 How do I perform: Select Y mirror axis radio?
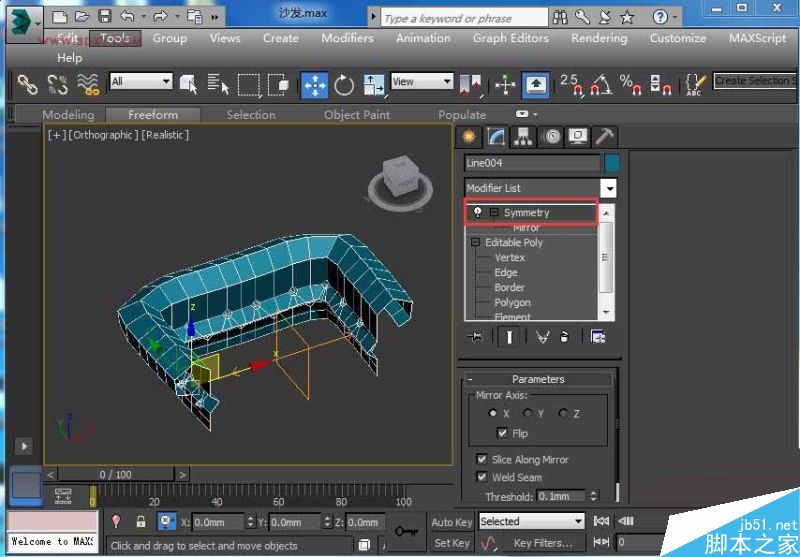point(528,413)
